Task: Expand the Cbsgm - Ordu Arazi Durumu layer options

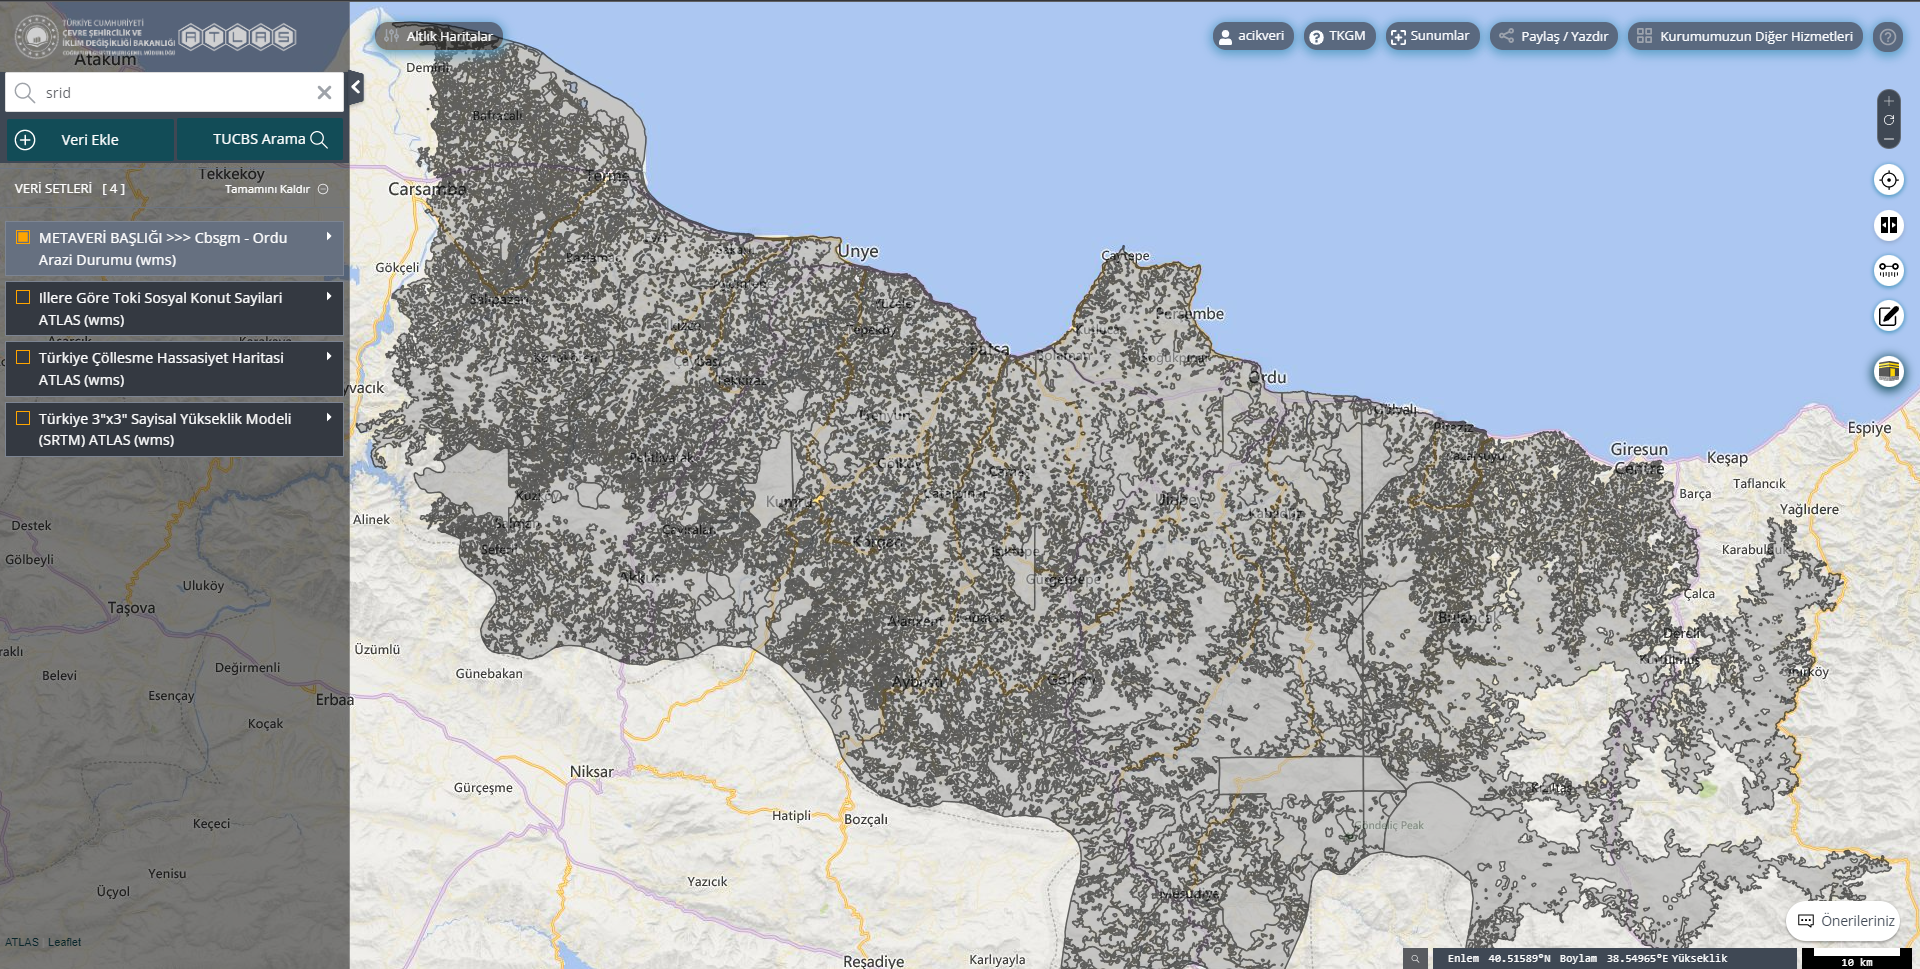Action: 328,237
